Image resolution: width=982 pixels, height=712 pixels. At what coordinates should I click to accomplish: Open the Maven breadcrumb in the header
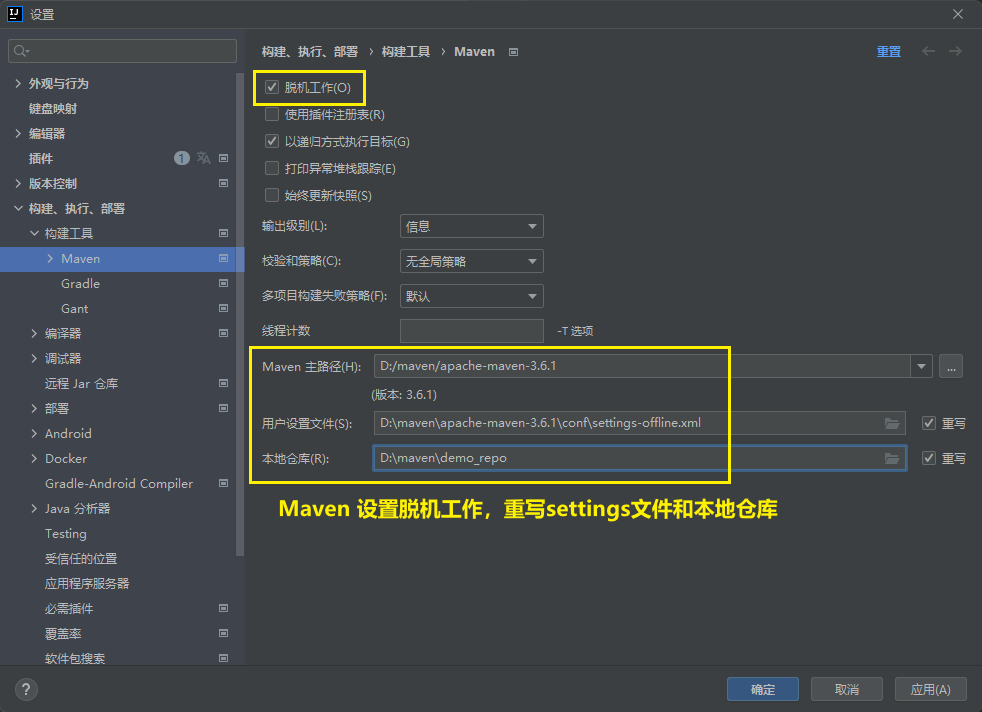pos(474,51)
